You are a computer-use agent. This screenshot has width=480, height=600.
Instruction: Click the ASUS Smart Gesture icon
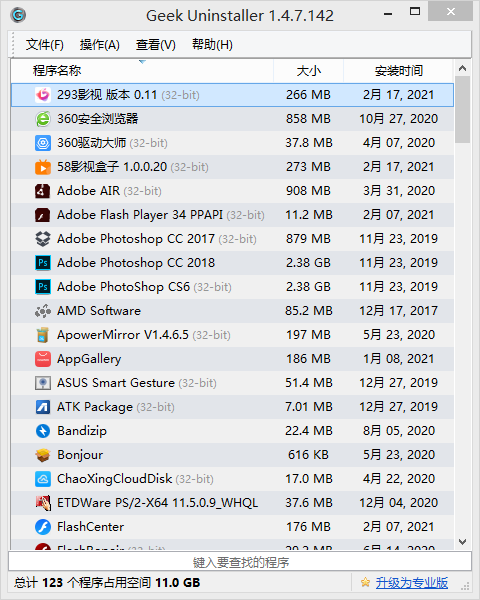coord(42,383)
